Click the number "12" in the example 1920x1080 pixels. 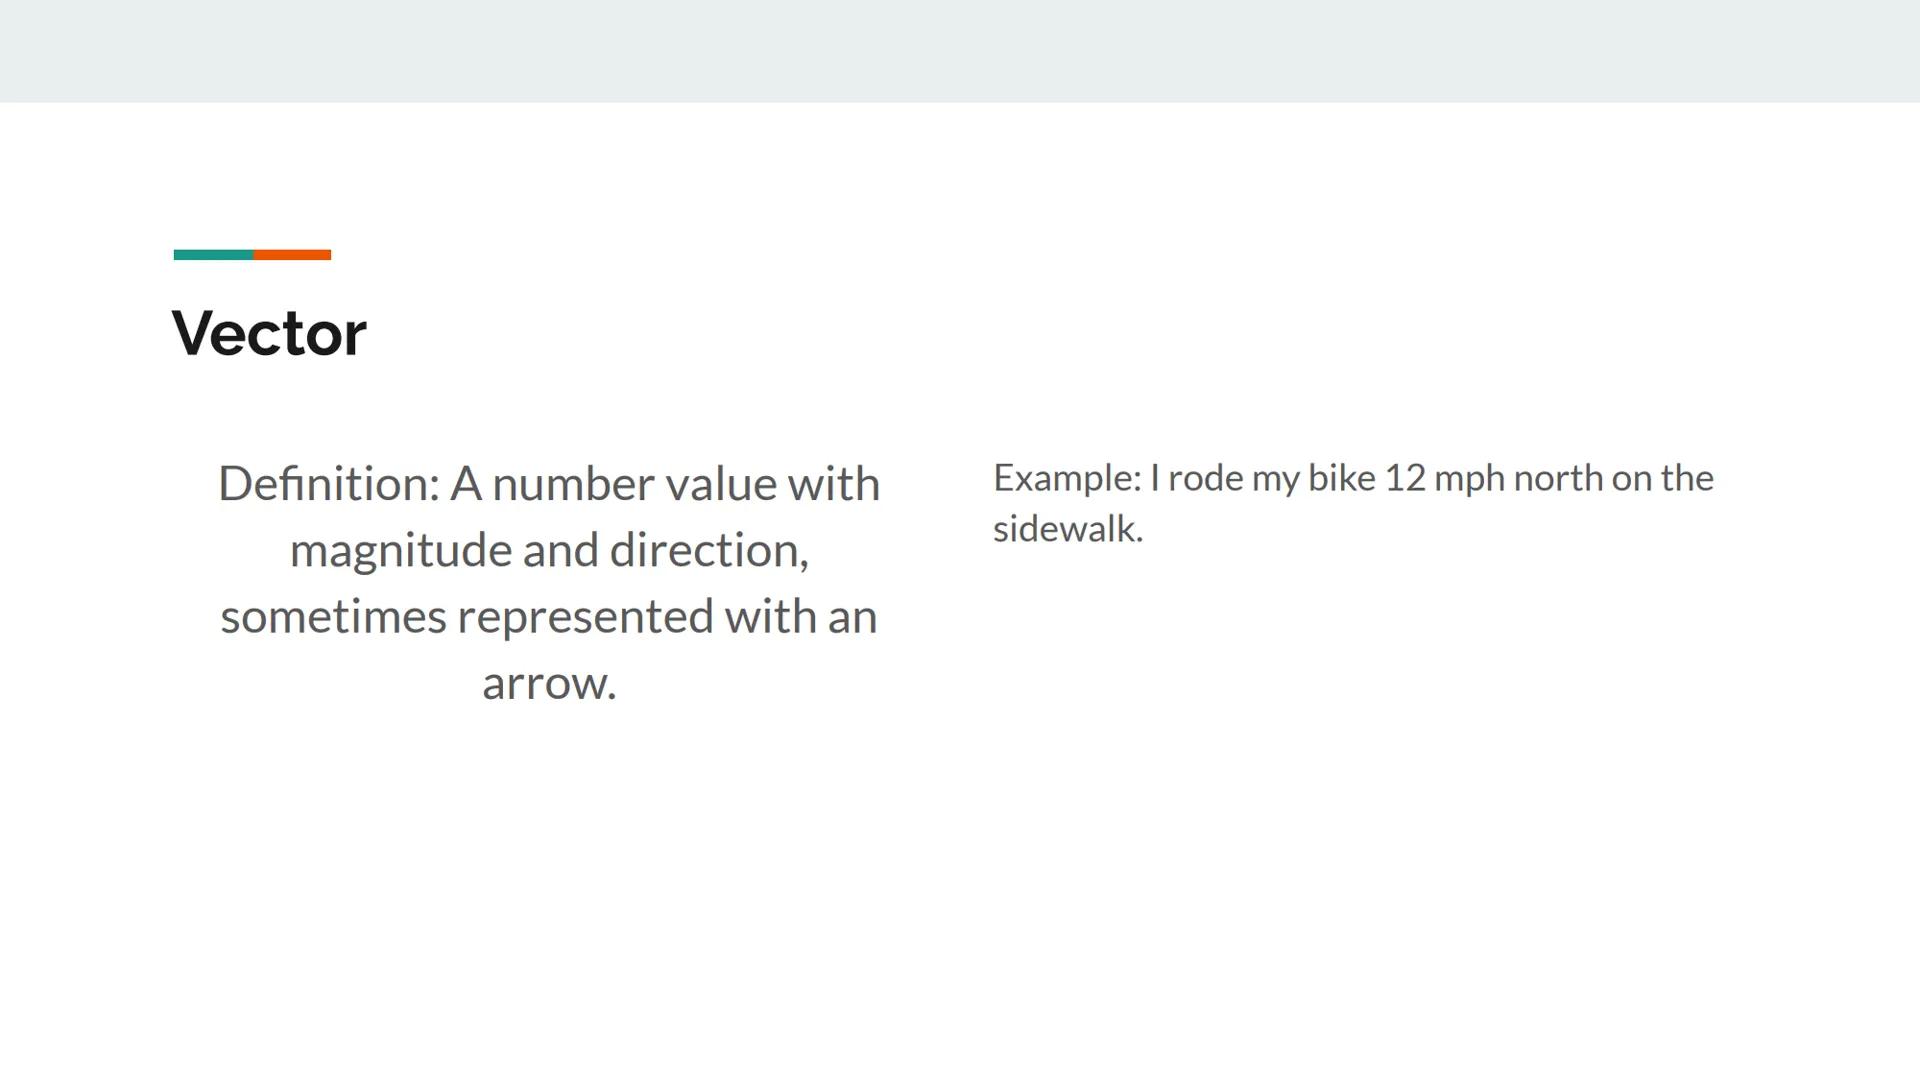tap(1404, 478)
